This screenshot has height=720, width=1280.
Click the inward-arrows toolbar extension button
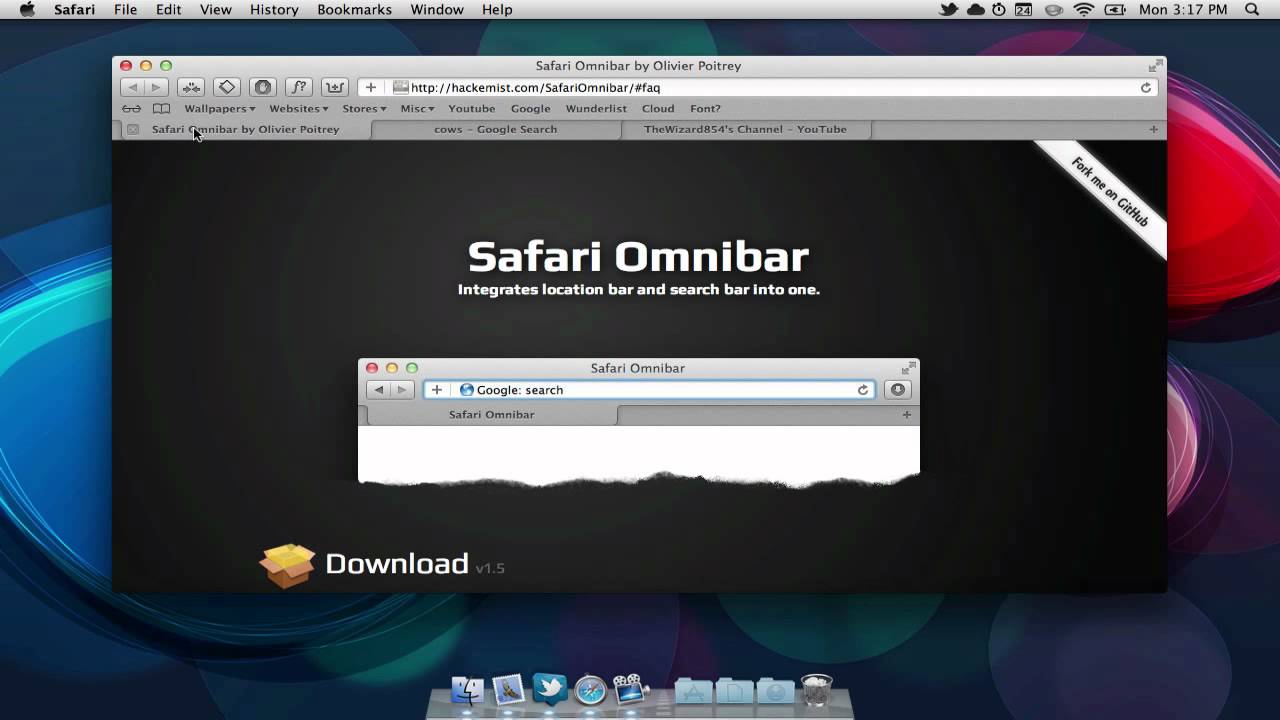click(191, 87)
